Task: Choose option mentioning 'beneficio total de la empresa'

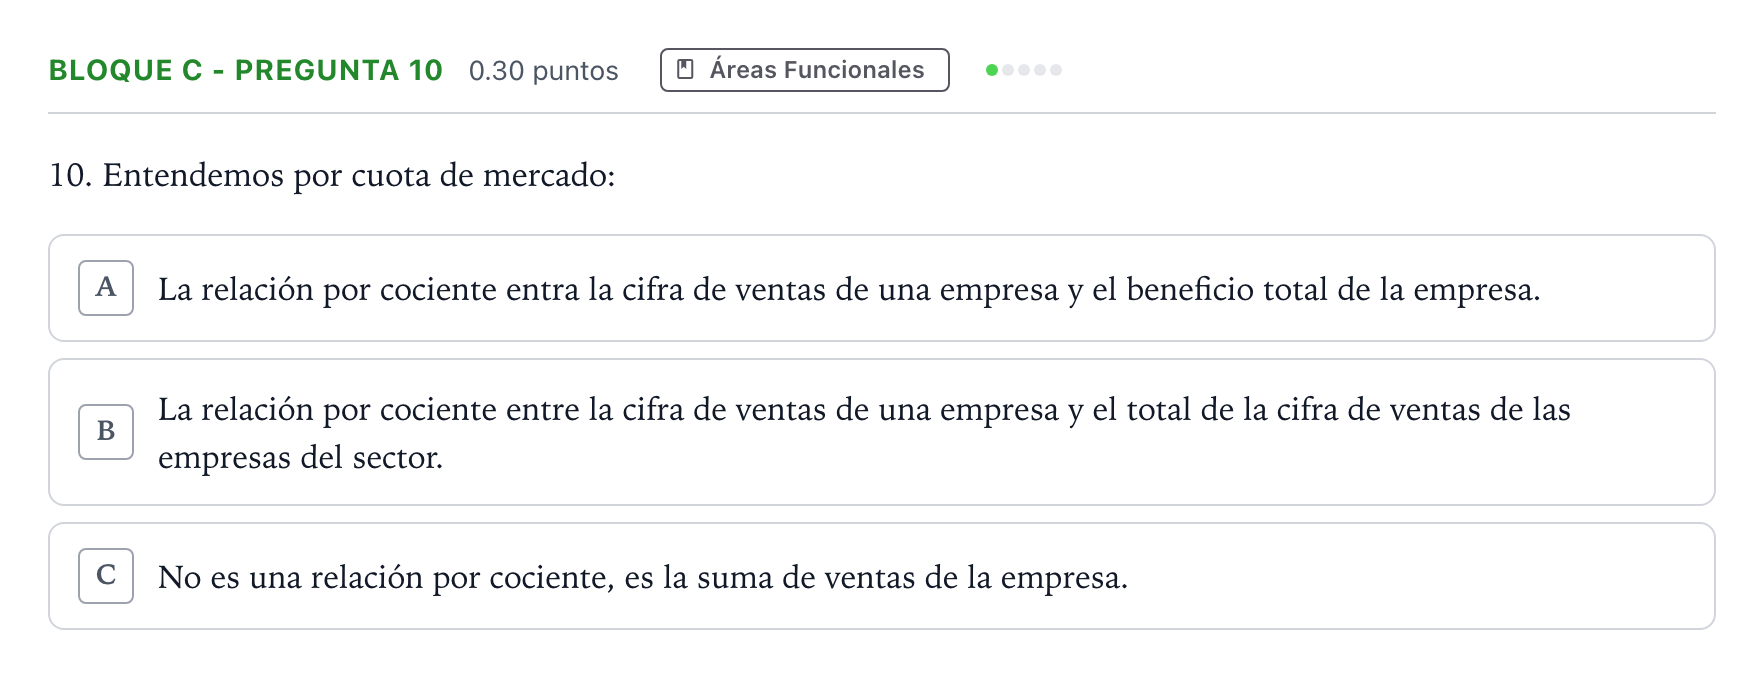Action: pos(882,288)
